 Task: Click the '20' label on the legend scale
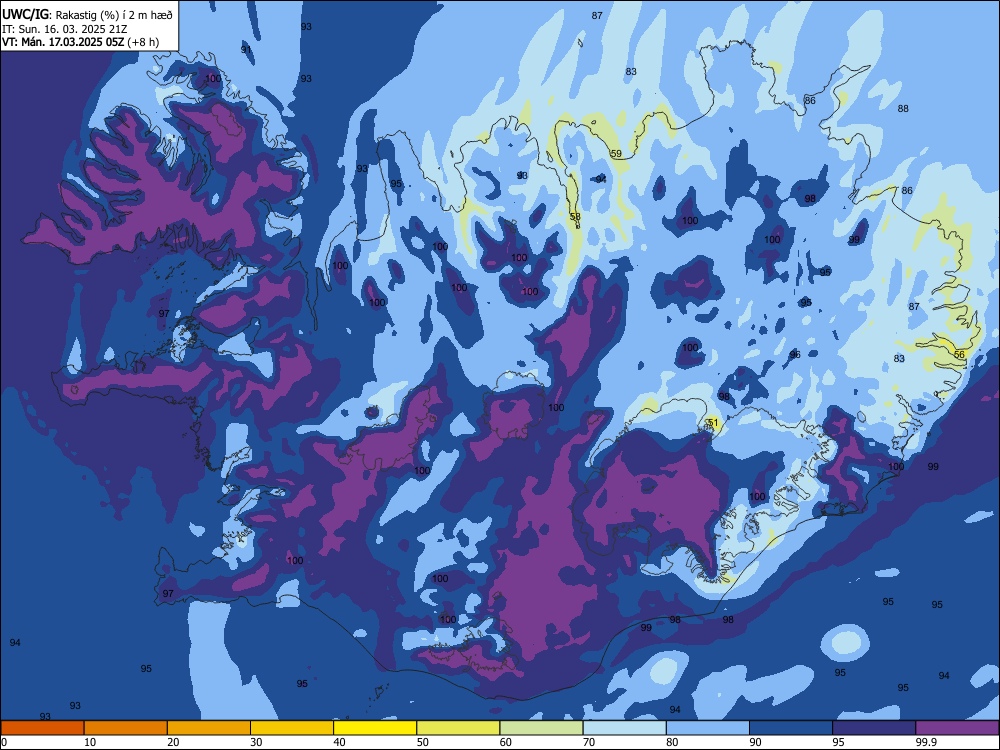(173, 742)
